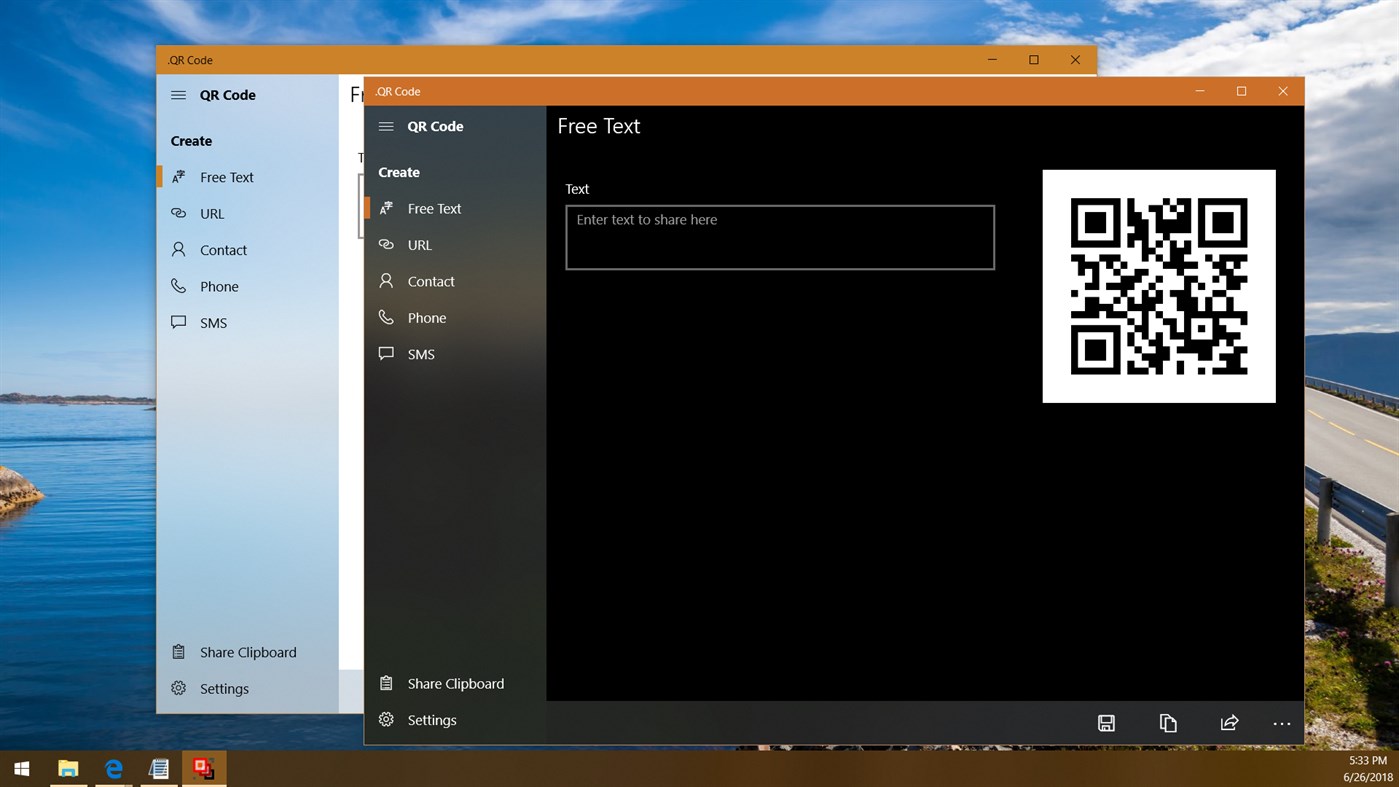Select URL from the Create menu
This screenshot has width=1399, height=787.
[418, 244]
